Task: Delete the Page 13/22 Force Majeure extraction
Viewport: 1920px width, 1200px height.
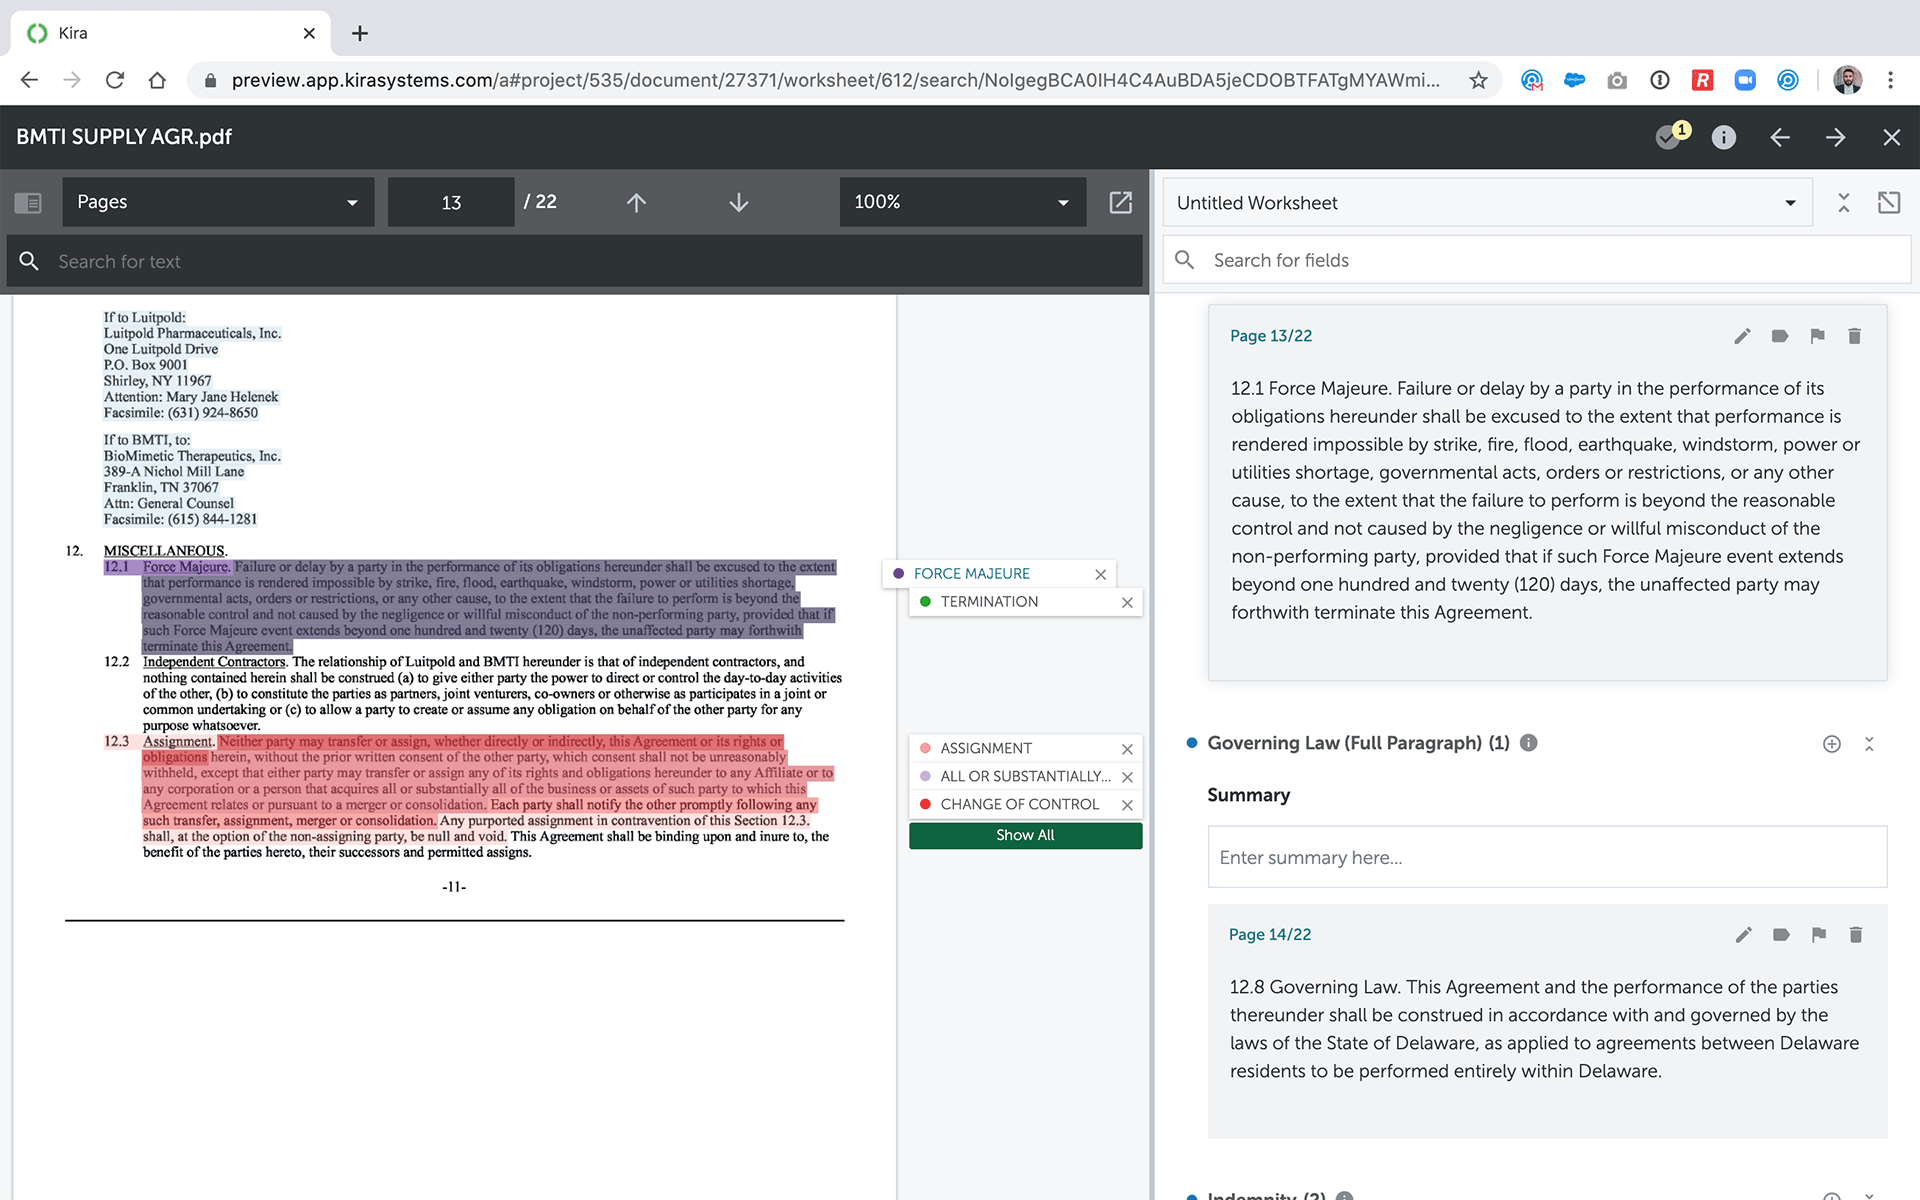Action: tap(1854, 336)
